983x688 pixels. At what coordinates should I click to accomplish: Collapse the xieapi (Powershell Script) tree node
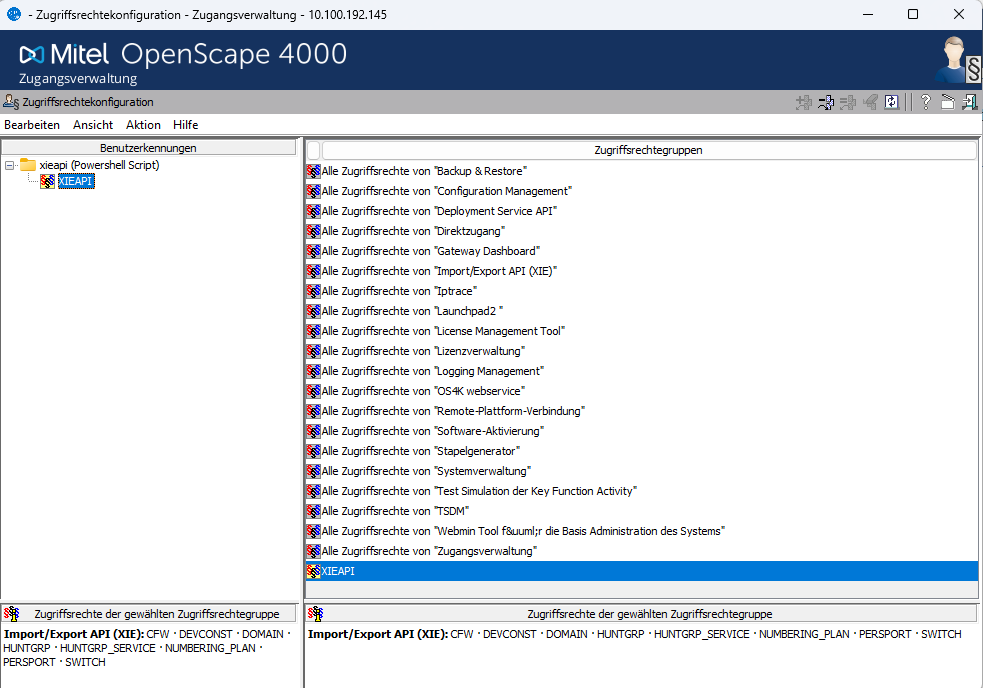pyautogui.click(x=10, y=166)
